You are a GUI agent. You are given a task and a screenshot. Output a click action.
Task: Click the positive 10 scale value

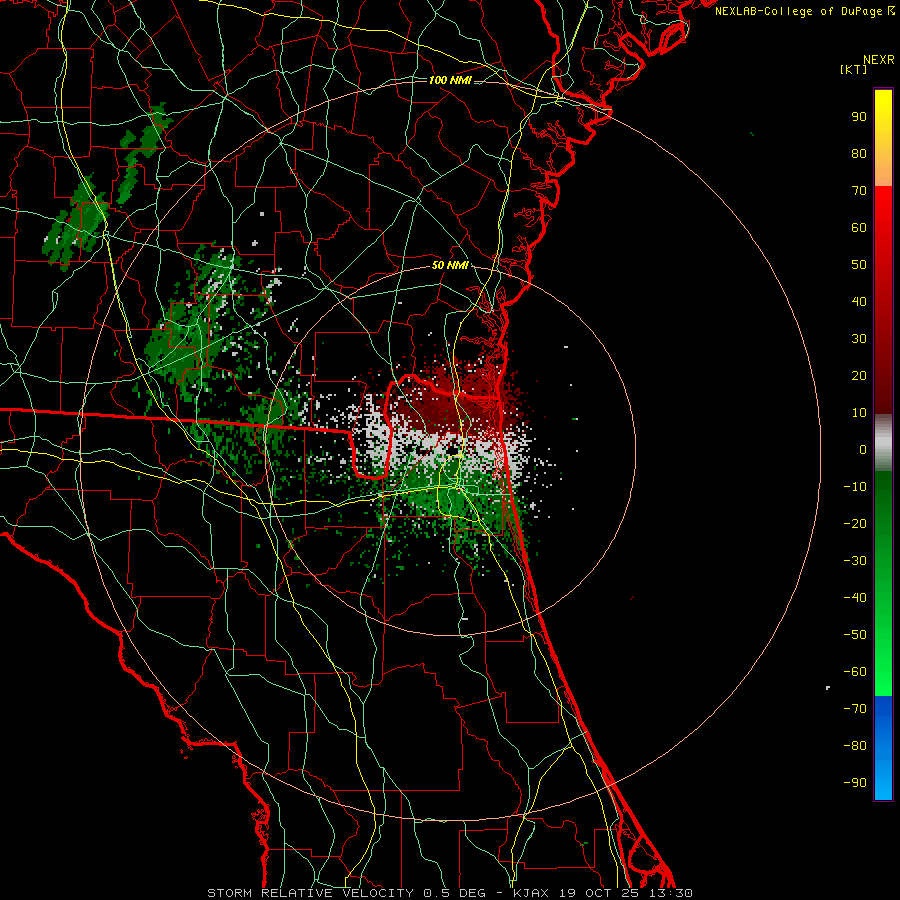pos(859,413)
